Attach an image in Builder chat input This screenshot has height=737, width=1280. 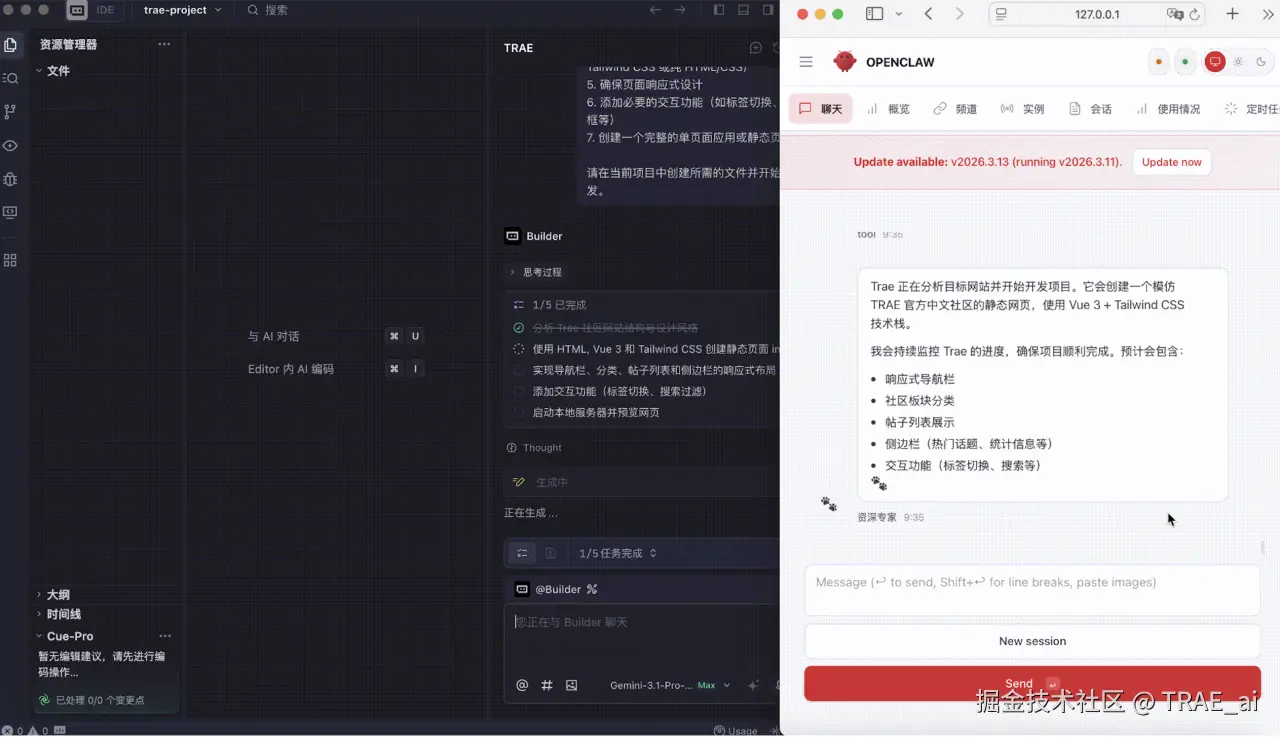[x=572, y=685]
